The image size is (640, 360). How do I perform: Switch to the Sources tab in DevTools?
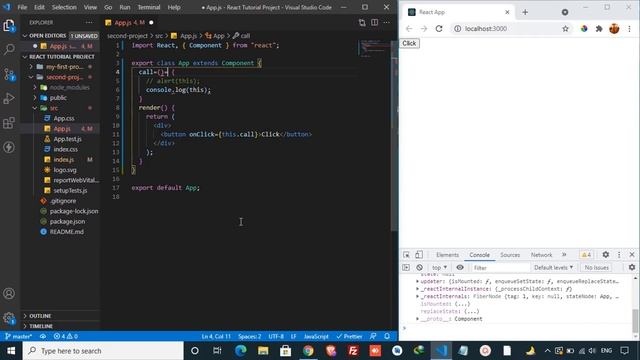coord(510,255)
